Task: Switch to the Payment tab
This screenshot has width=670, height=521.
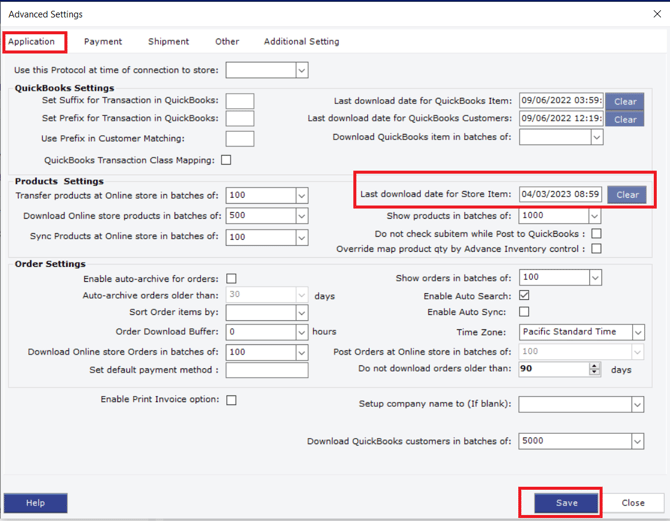Action: pos(103,42)
